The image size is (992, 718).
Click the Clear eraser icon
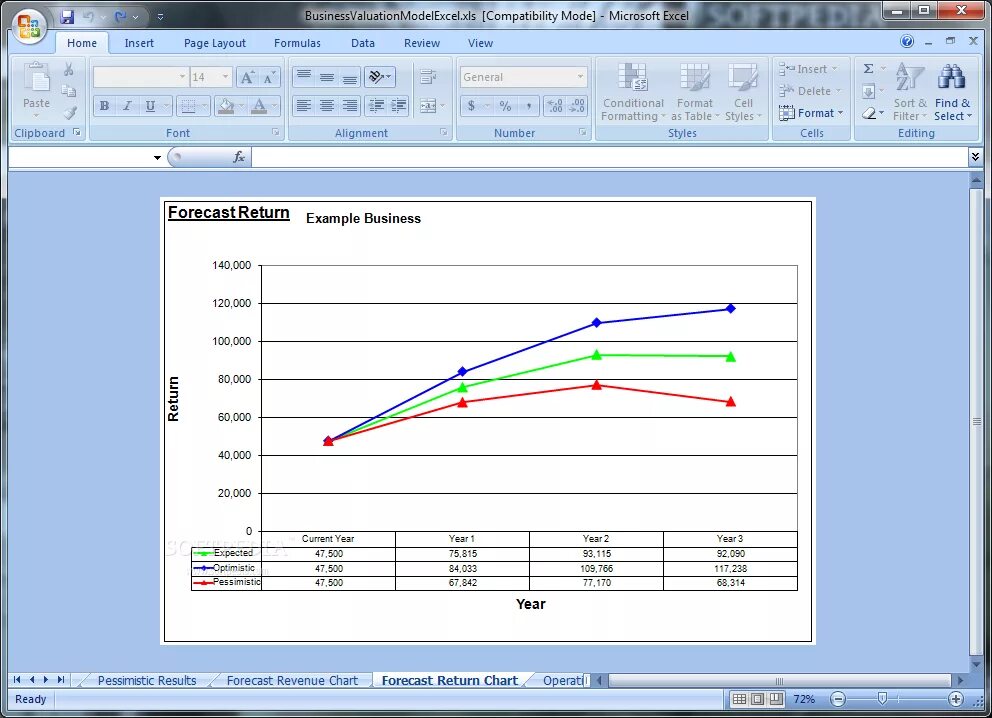(869, 113)
